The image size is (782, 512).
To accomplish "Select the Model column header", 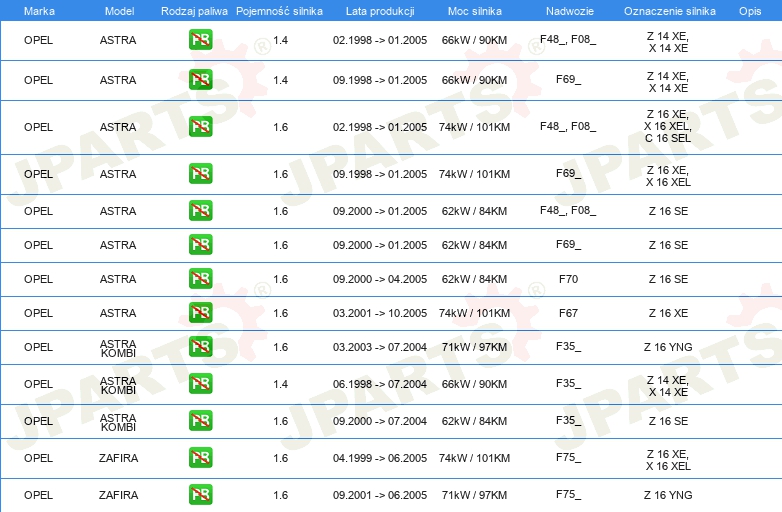I will click(x=119, y=11).
